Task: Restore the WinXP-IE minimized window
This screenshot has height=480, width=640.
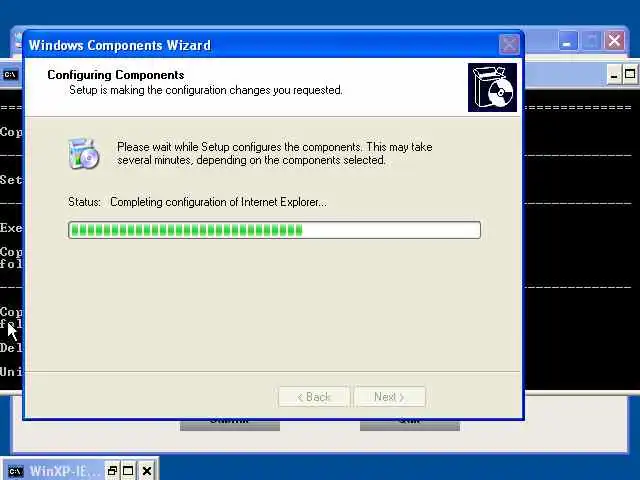Action: pos(112,471)
